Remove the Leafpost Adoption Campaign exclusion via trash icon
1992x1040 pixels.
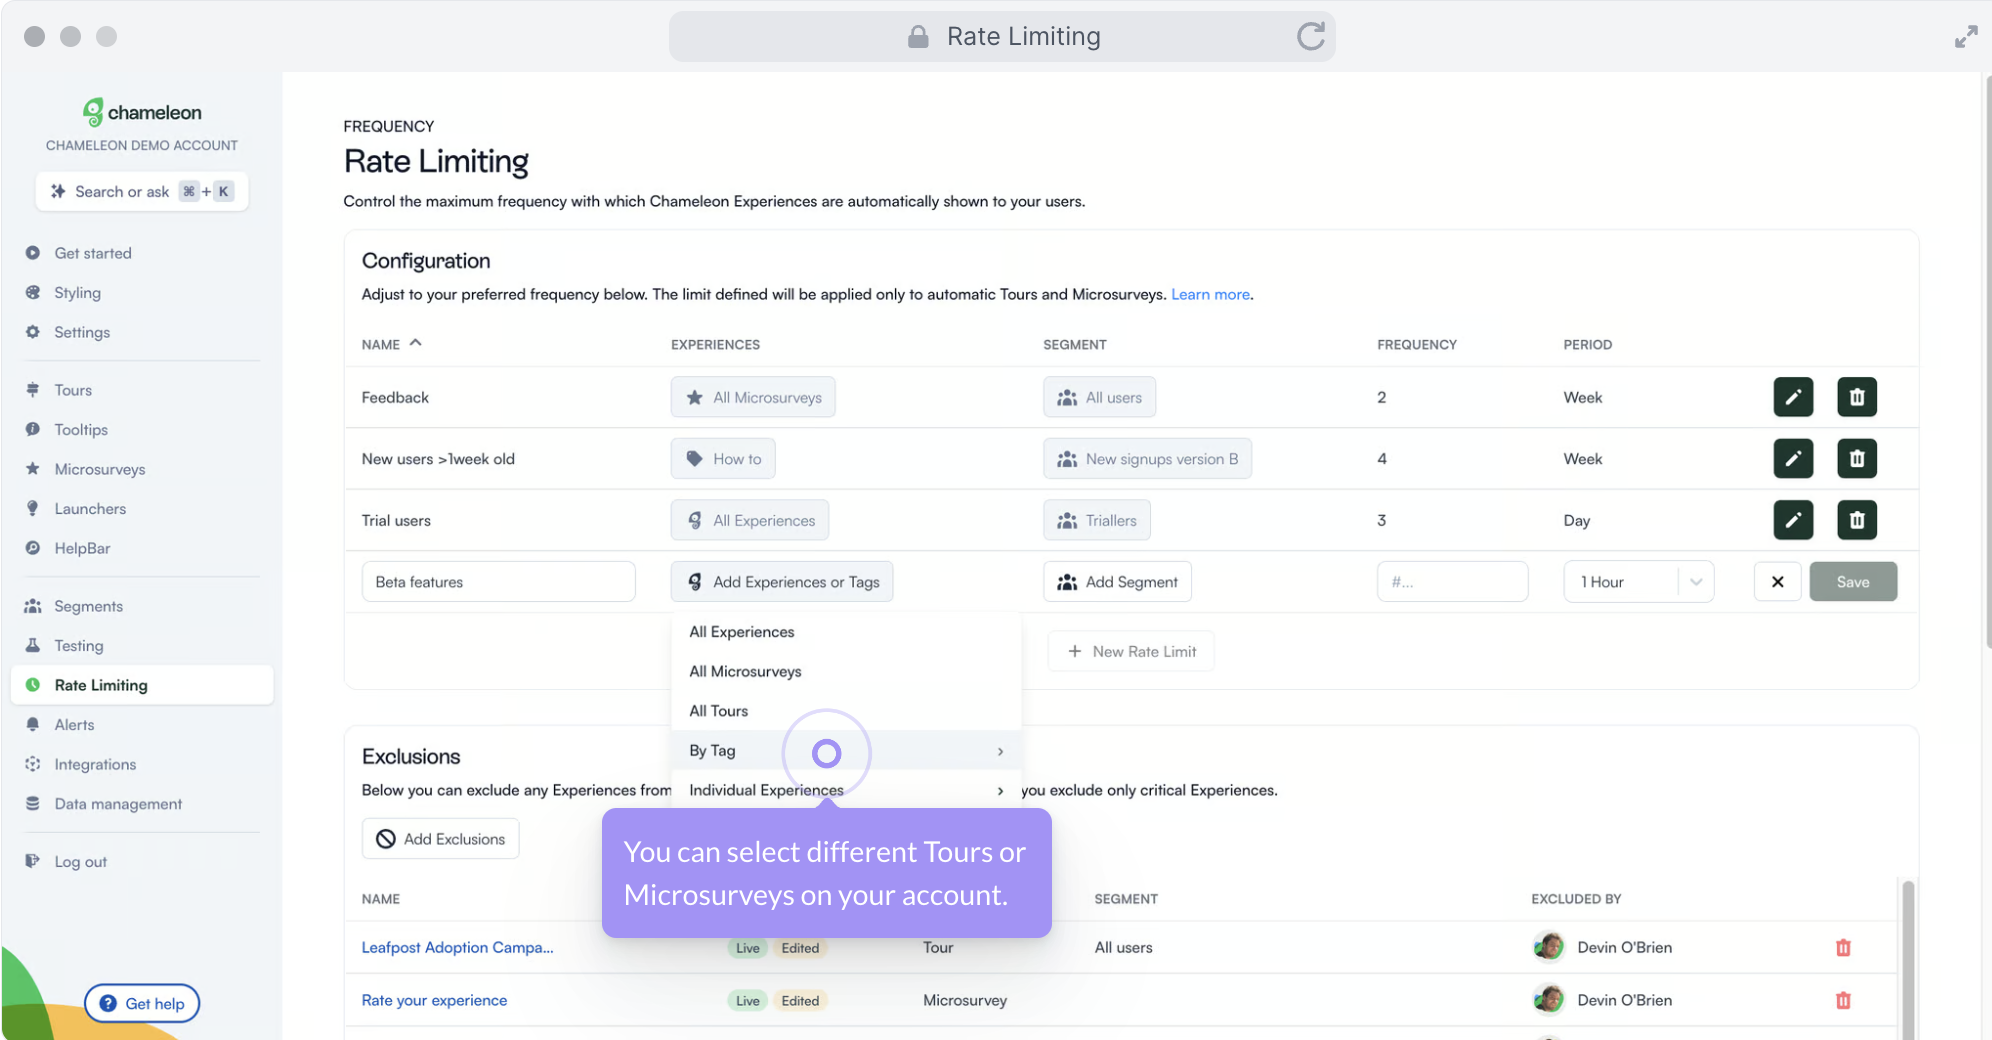[x=1843, y=947]
